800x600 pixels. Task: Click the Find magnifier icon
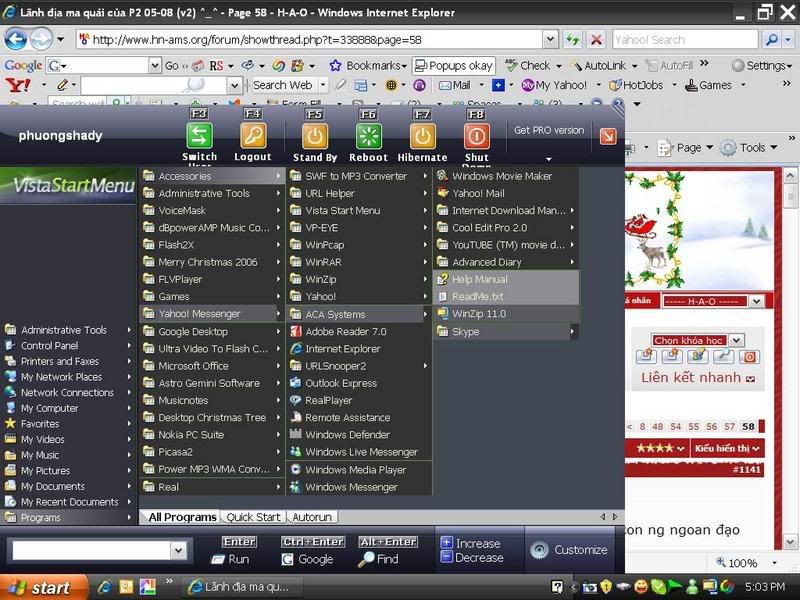367,559
